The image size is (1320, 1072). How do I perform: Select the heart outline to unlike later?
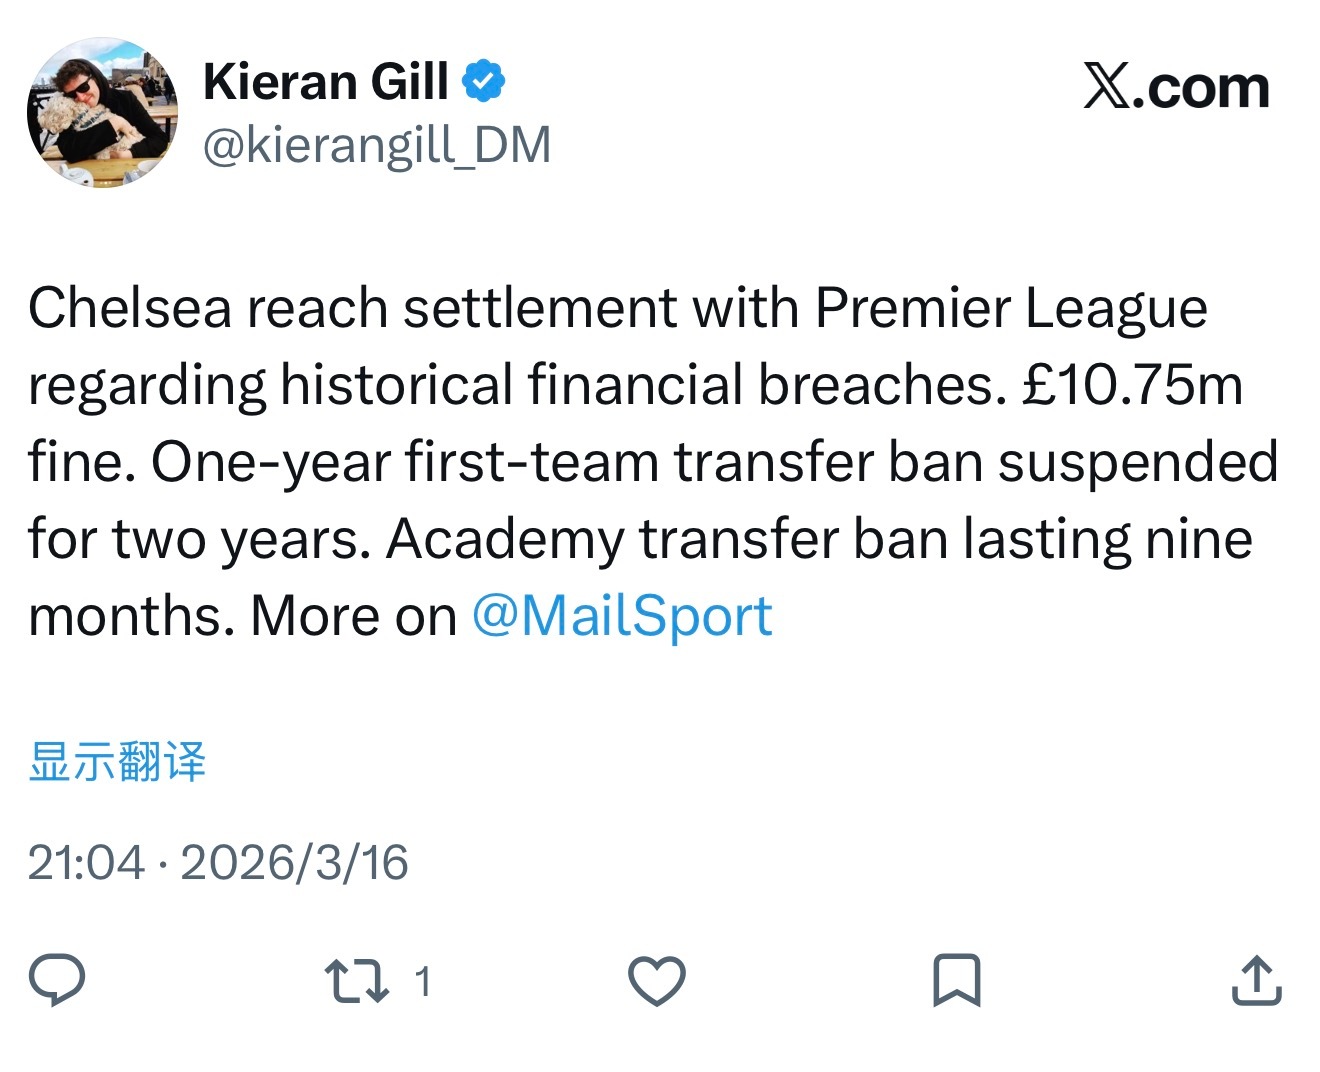coord(657,983)
